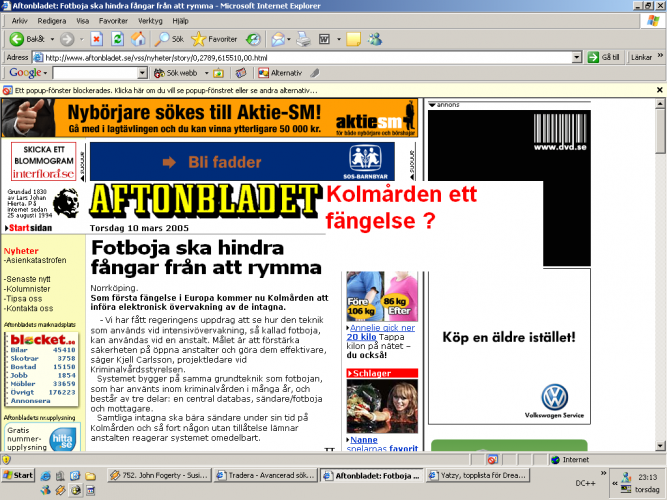Click the Startsidan link
This screenshot has width=667, height=500.
(28, 229)
